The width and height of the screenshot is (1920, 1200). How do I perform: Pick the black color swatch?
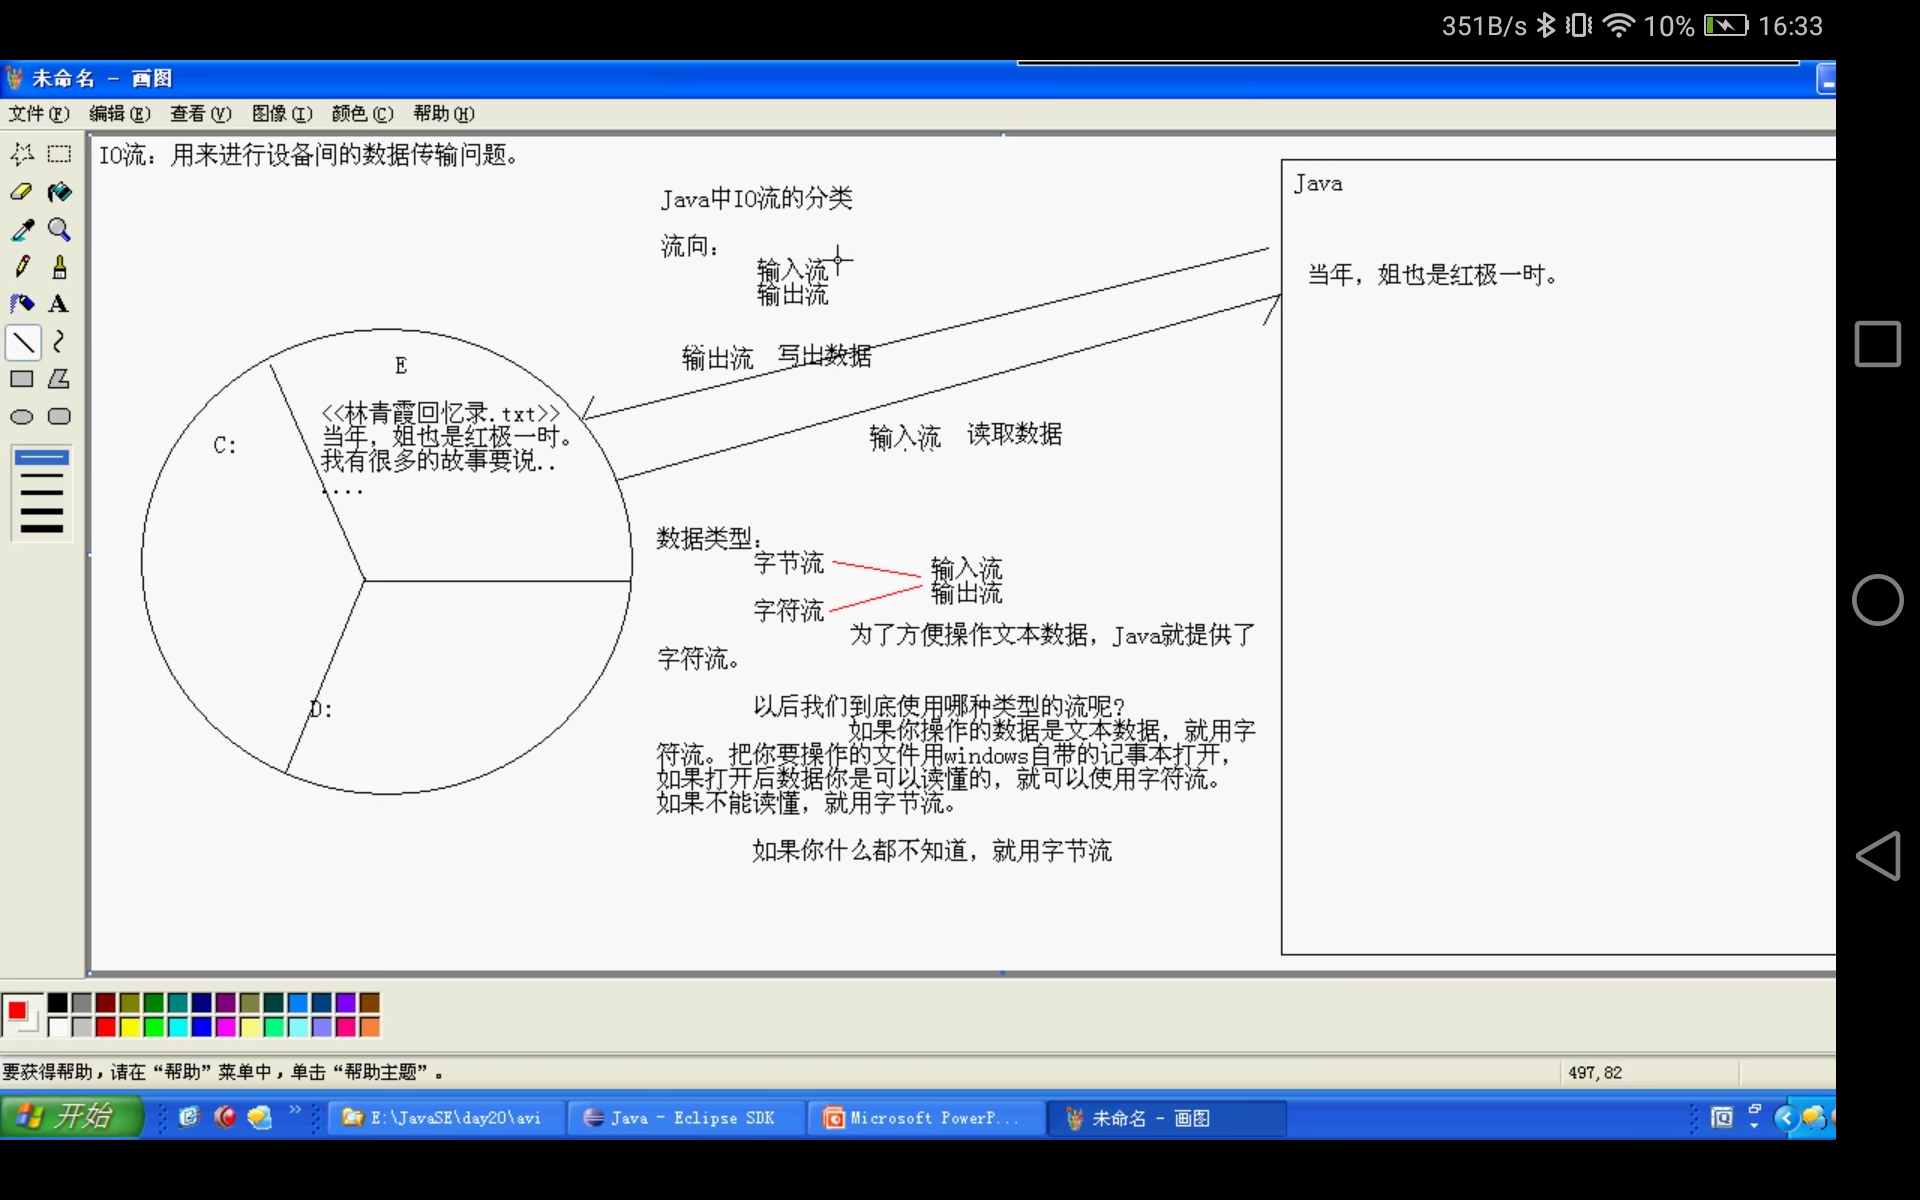[58, 1003]
